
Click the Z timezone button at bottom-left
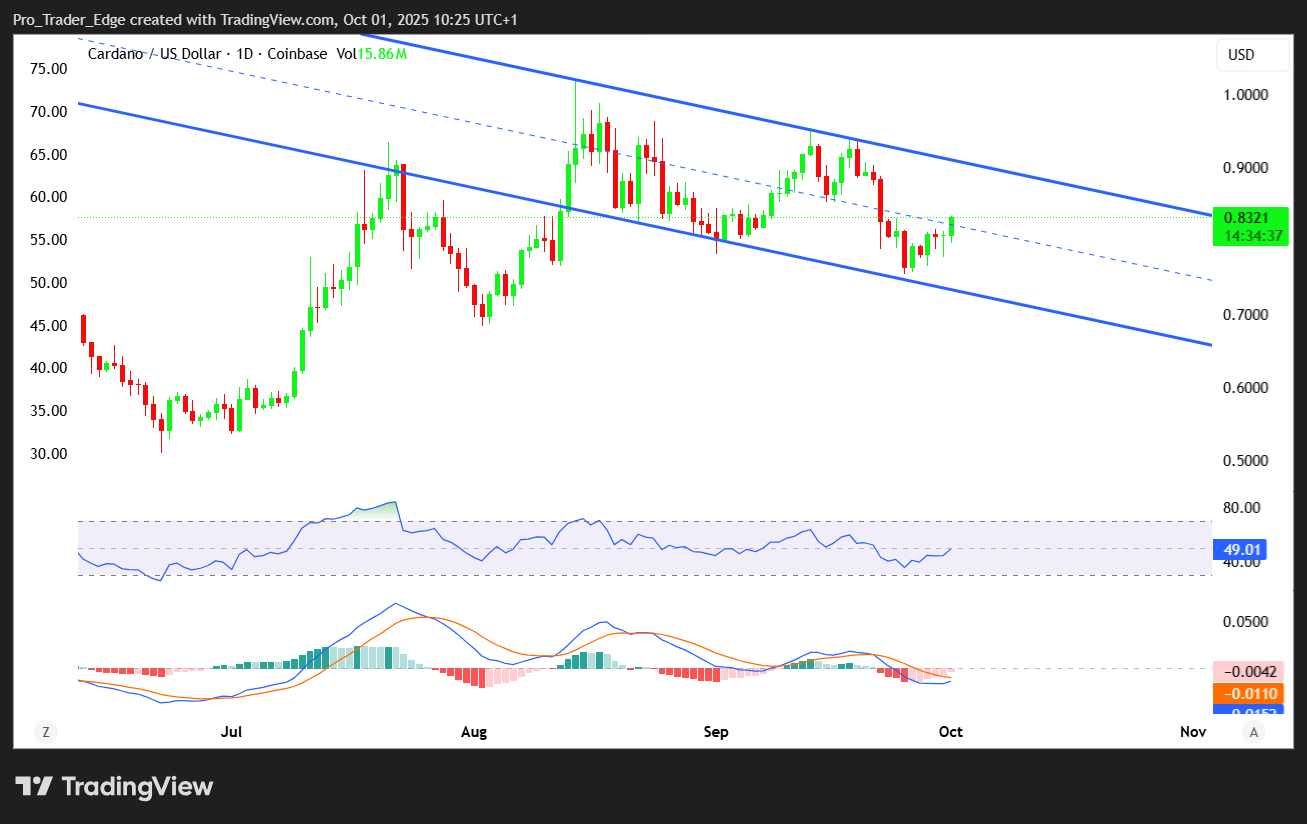(x=45, y=732)
